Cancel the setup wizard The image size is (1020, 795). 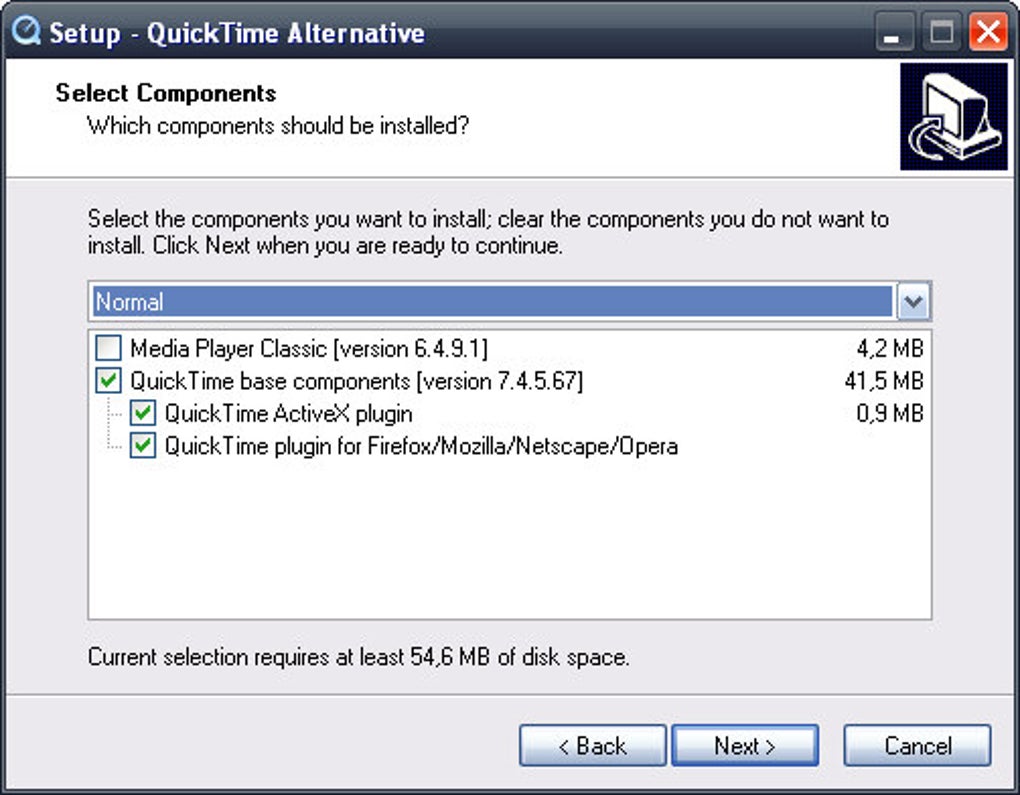(x=917, y=746)
